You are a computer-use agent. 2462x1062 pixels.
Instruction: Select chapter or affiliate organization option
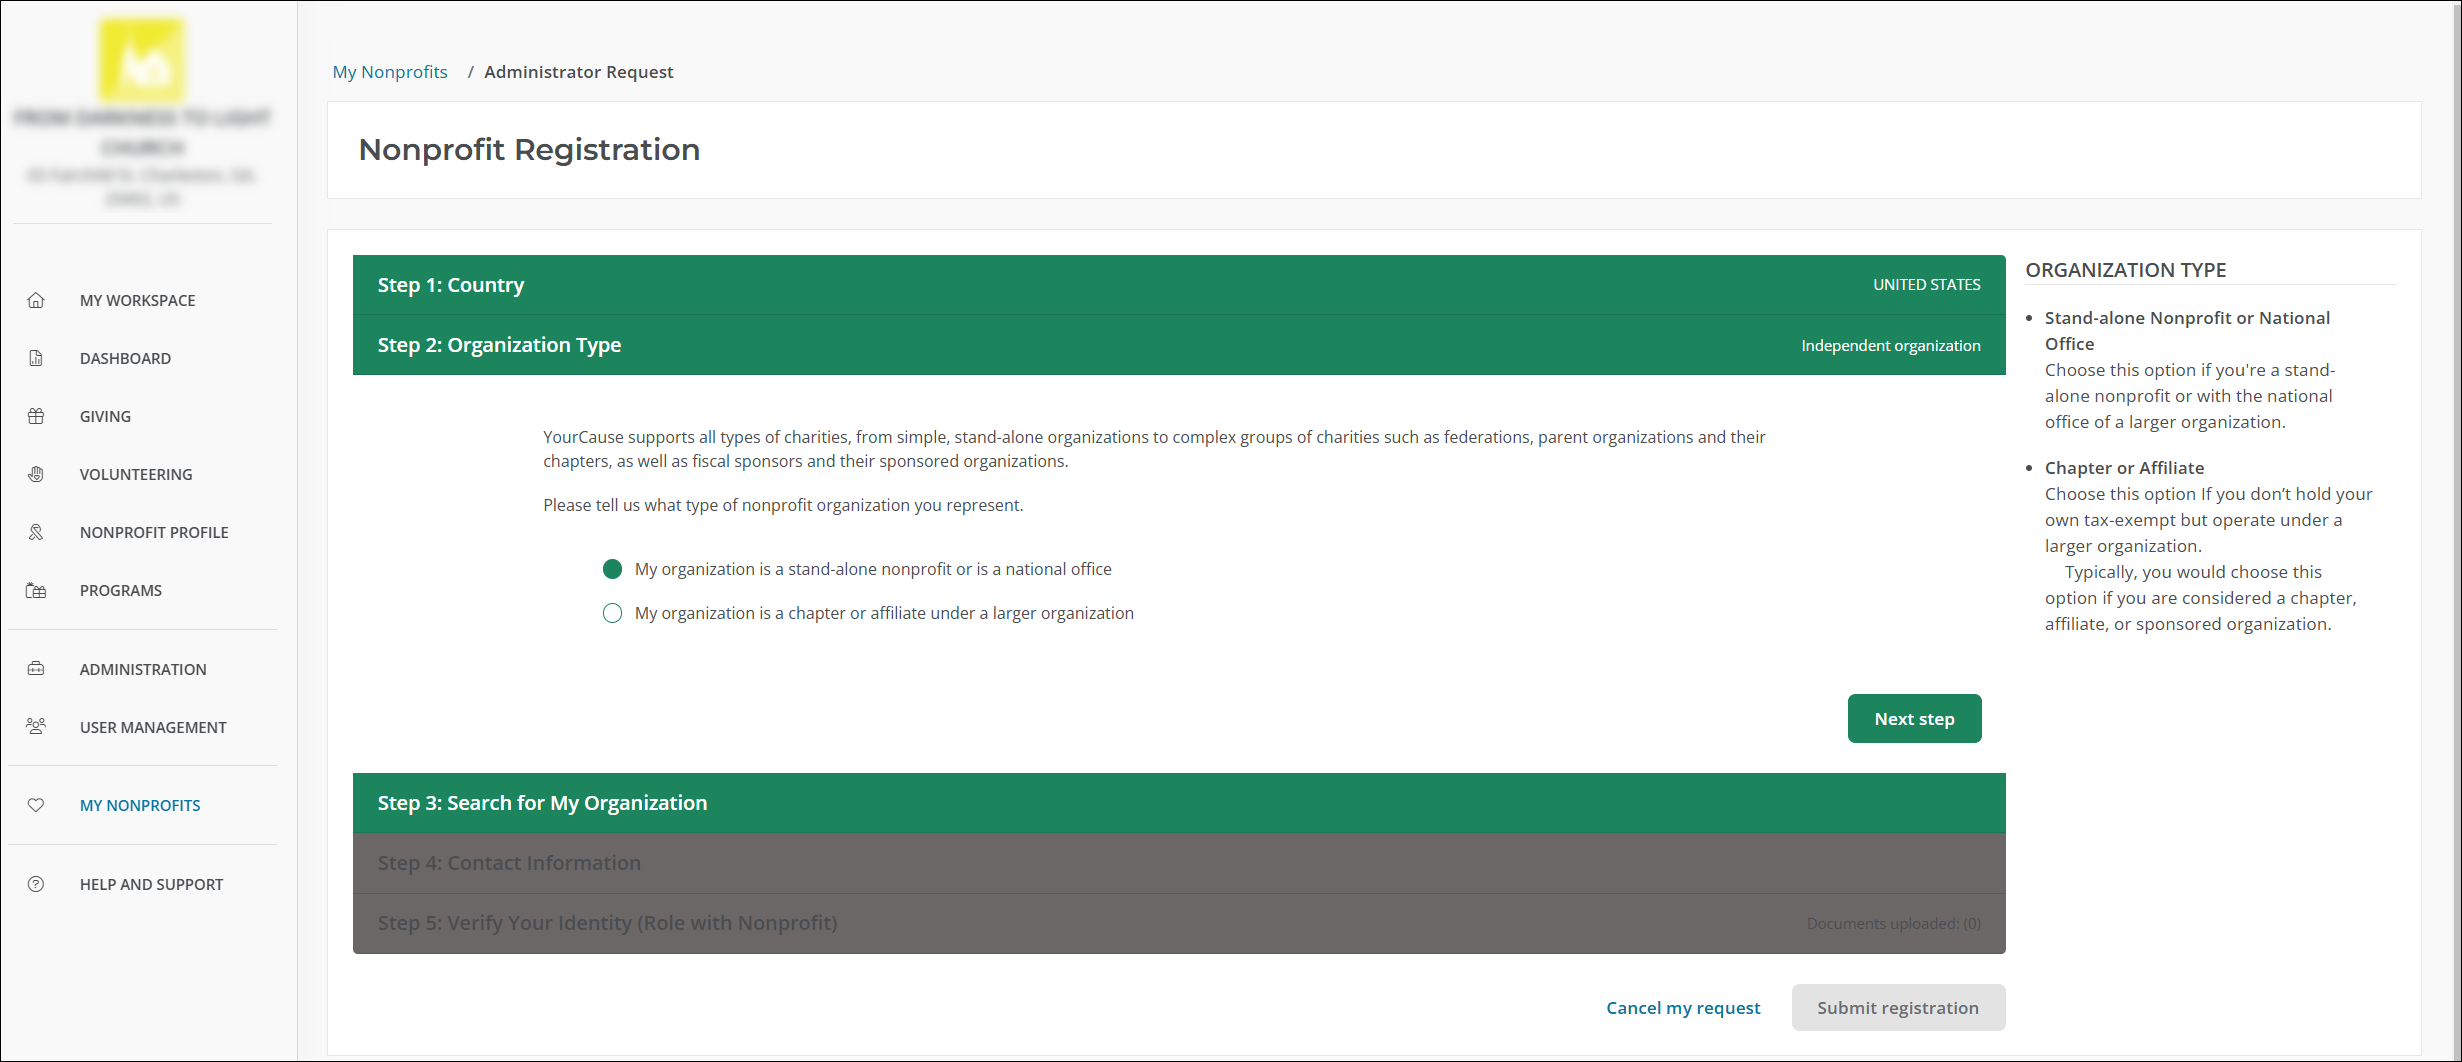click(x=613, y=613)
